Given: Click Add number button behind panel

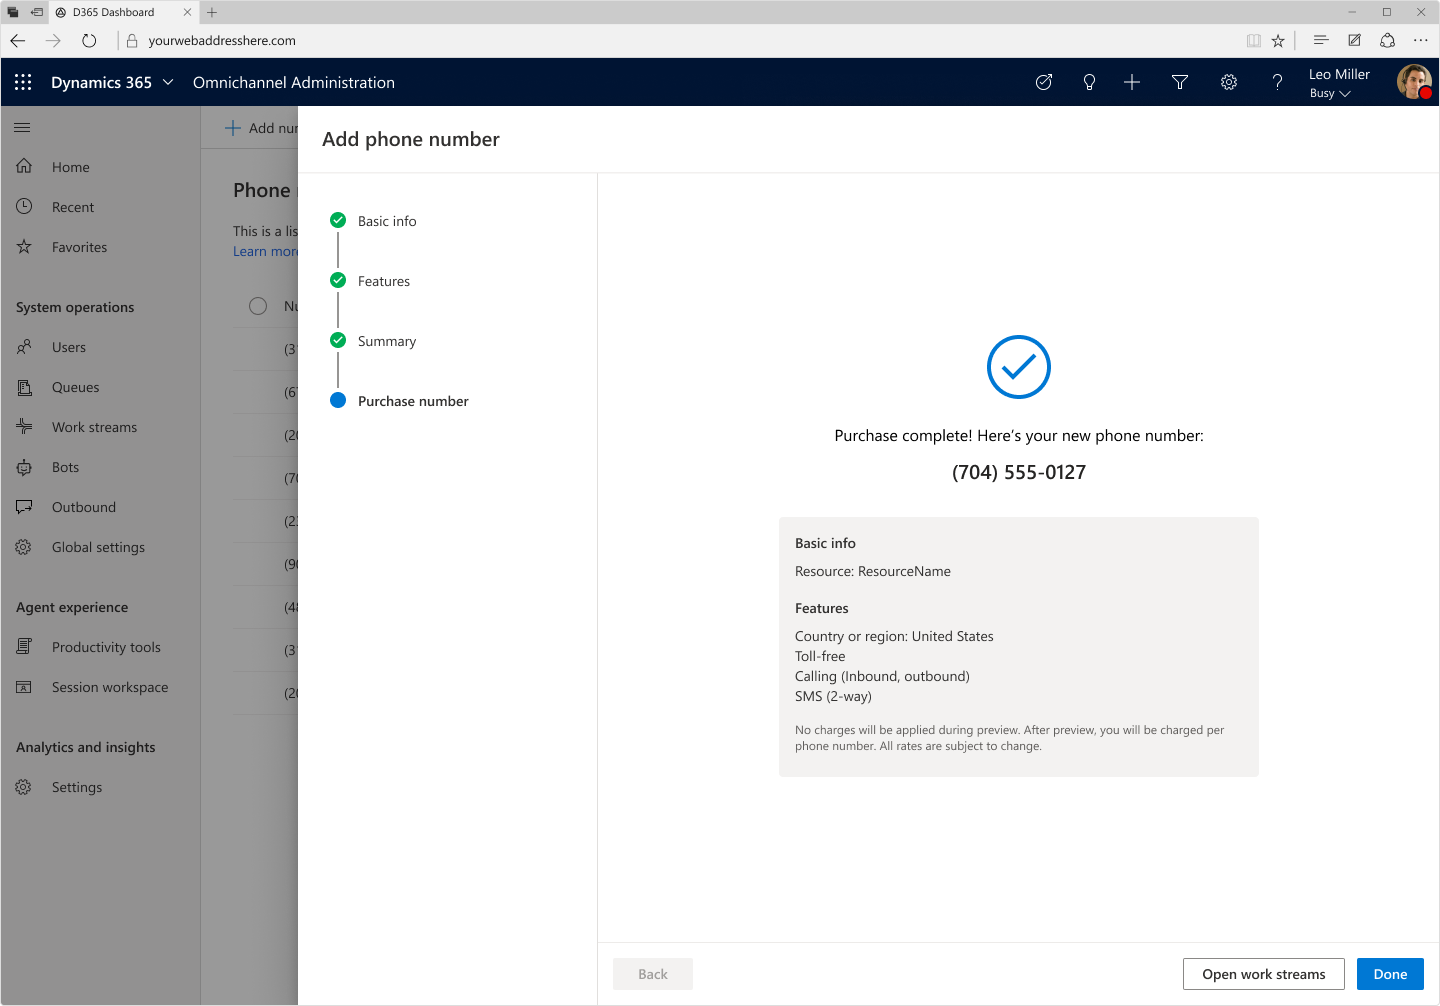Looking at the screenshot, I should click(x=261, y=128).
